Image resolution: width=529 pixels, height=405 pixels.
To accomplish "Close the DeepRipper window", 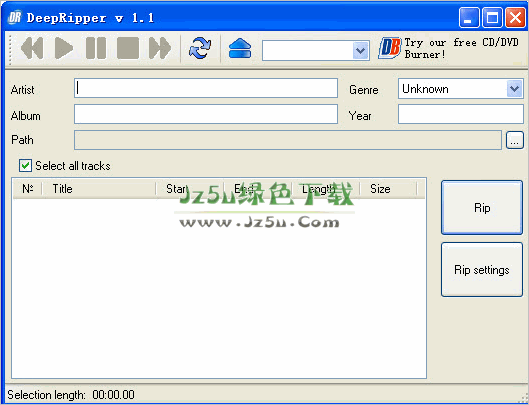I will [515, 18].
